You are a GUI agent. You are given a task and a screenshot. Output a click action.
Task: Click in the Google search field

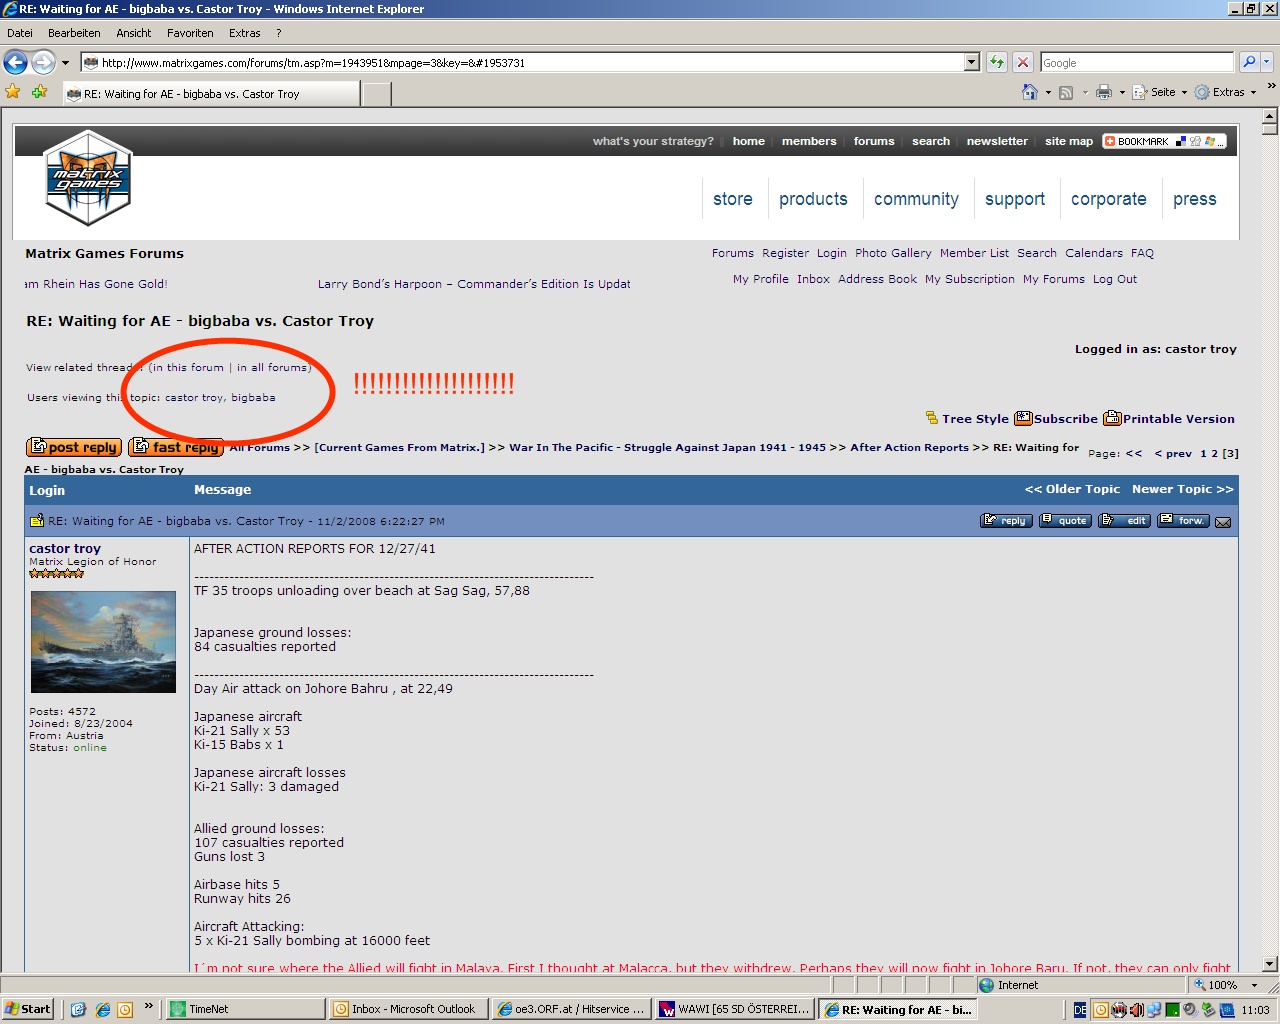(1137, 62)
